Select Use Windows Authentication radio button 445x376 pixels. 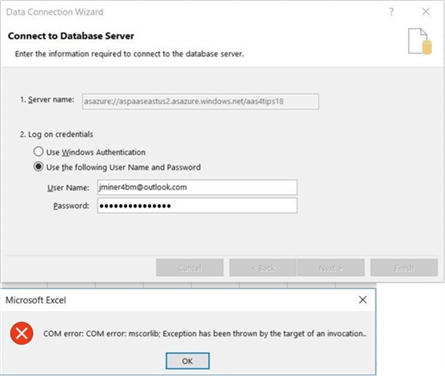[39, 152]
